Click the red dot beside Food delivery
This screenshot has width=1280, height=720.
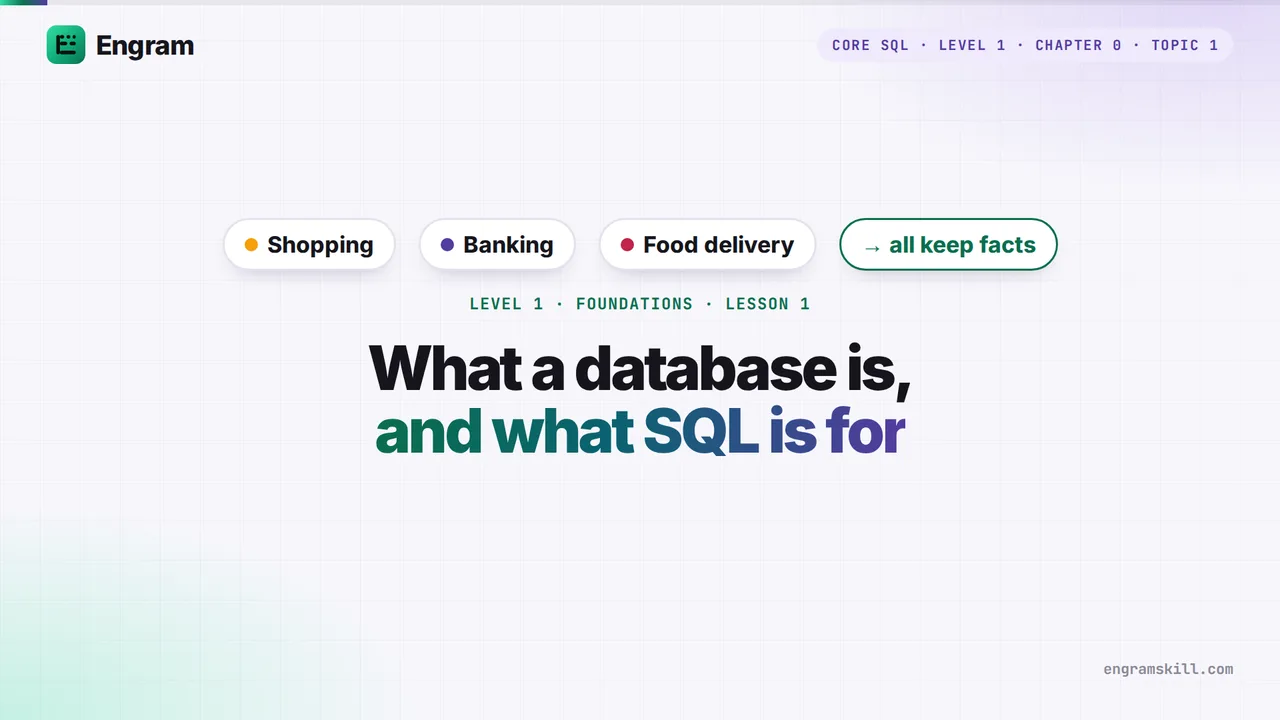pos(627,245)
